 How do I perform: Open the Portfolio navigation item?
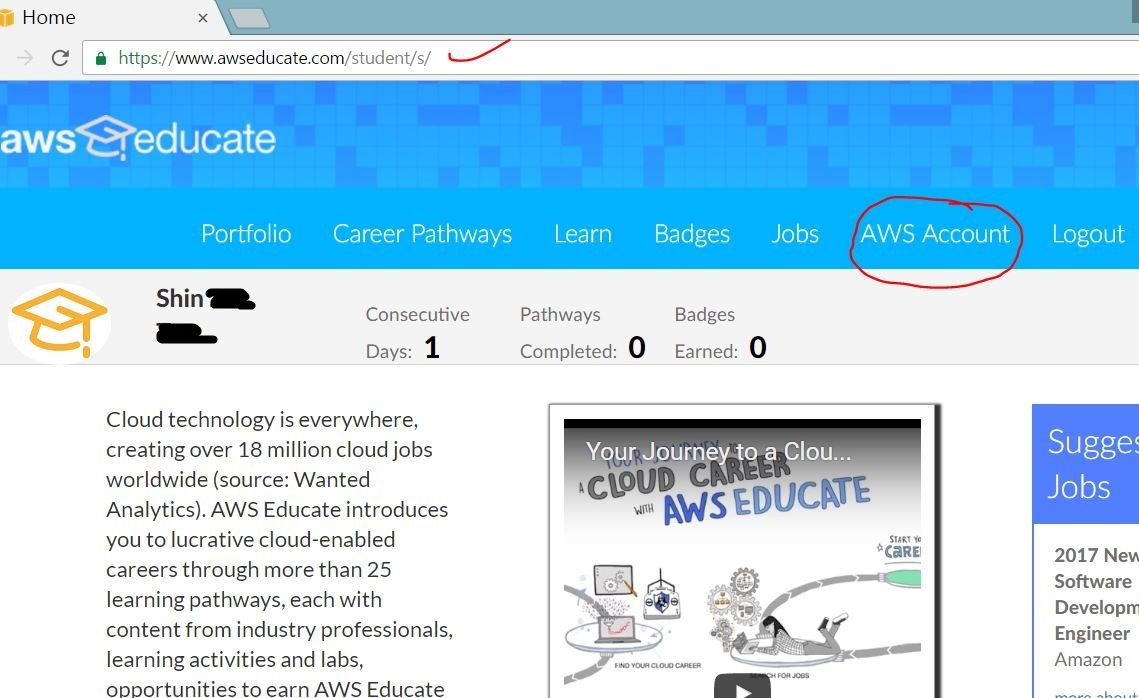coord(245,233)
